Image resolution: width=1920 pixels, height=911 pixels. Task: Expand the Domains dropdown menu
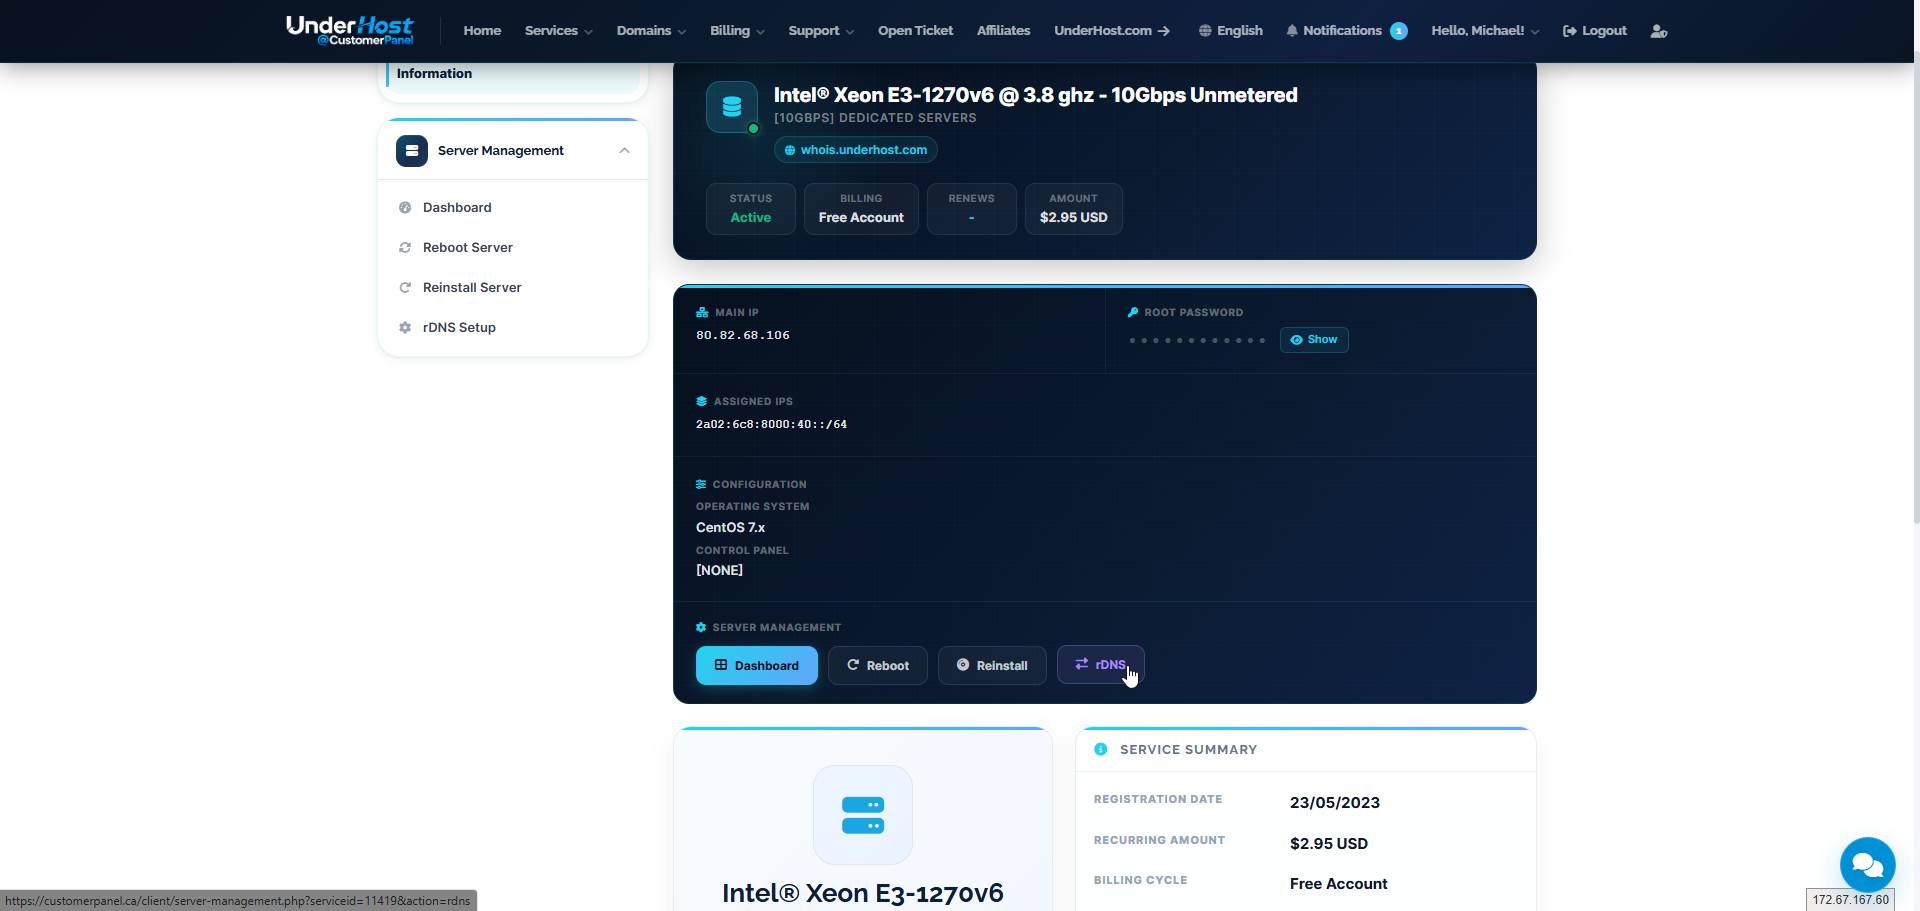[x=651, y=31]
